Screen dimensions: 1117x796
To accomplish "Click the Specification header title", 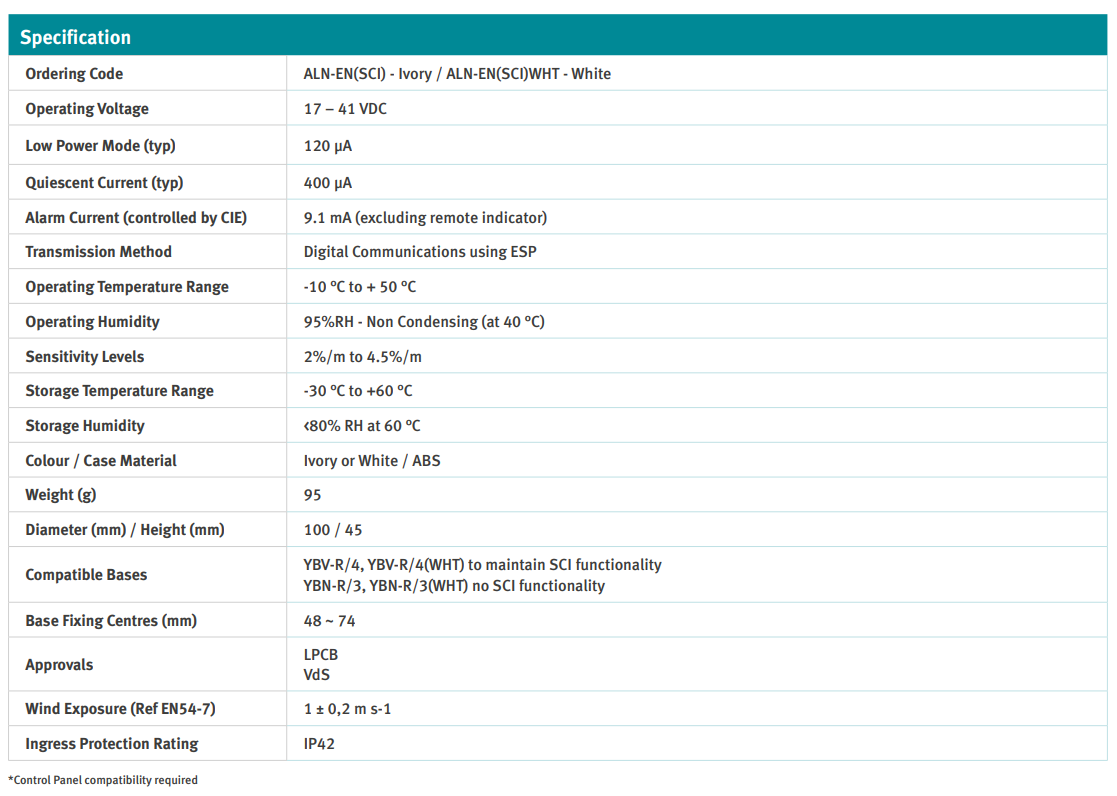I will (76, 38).
